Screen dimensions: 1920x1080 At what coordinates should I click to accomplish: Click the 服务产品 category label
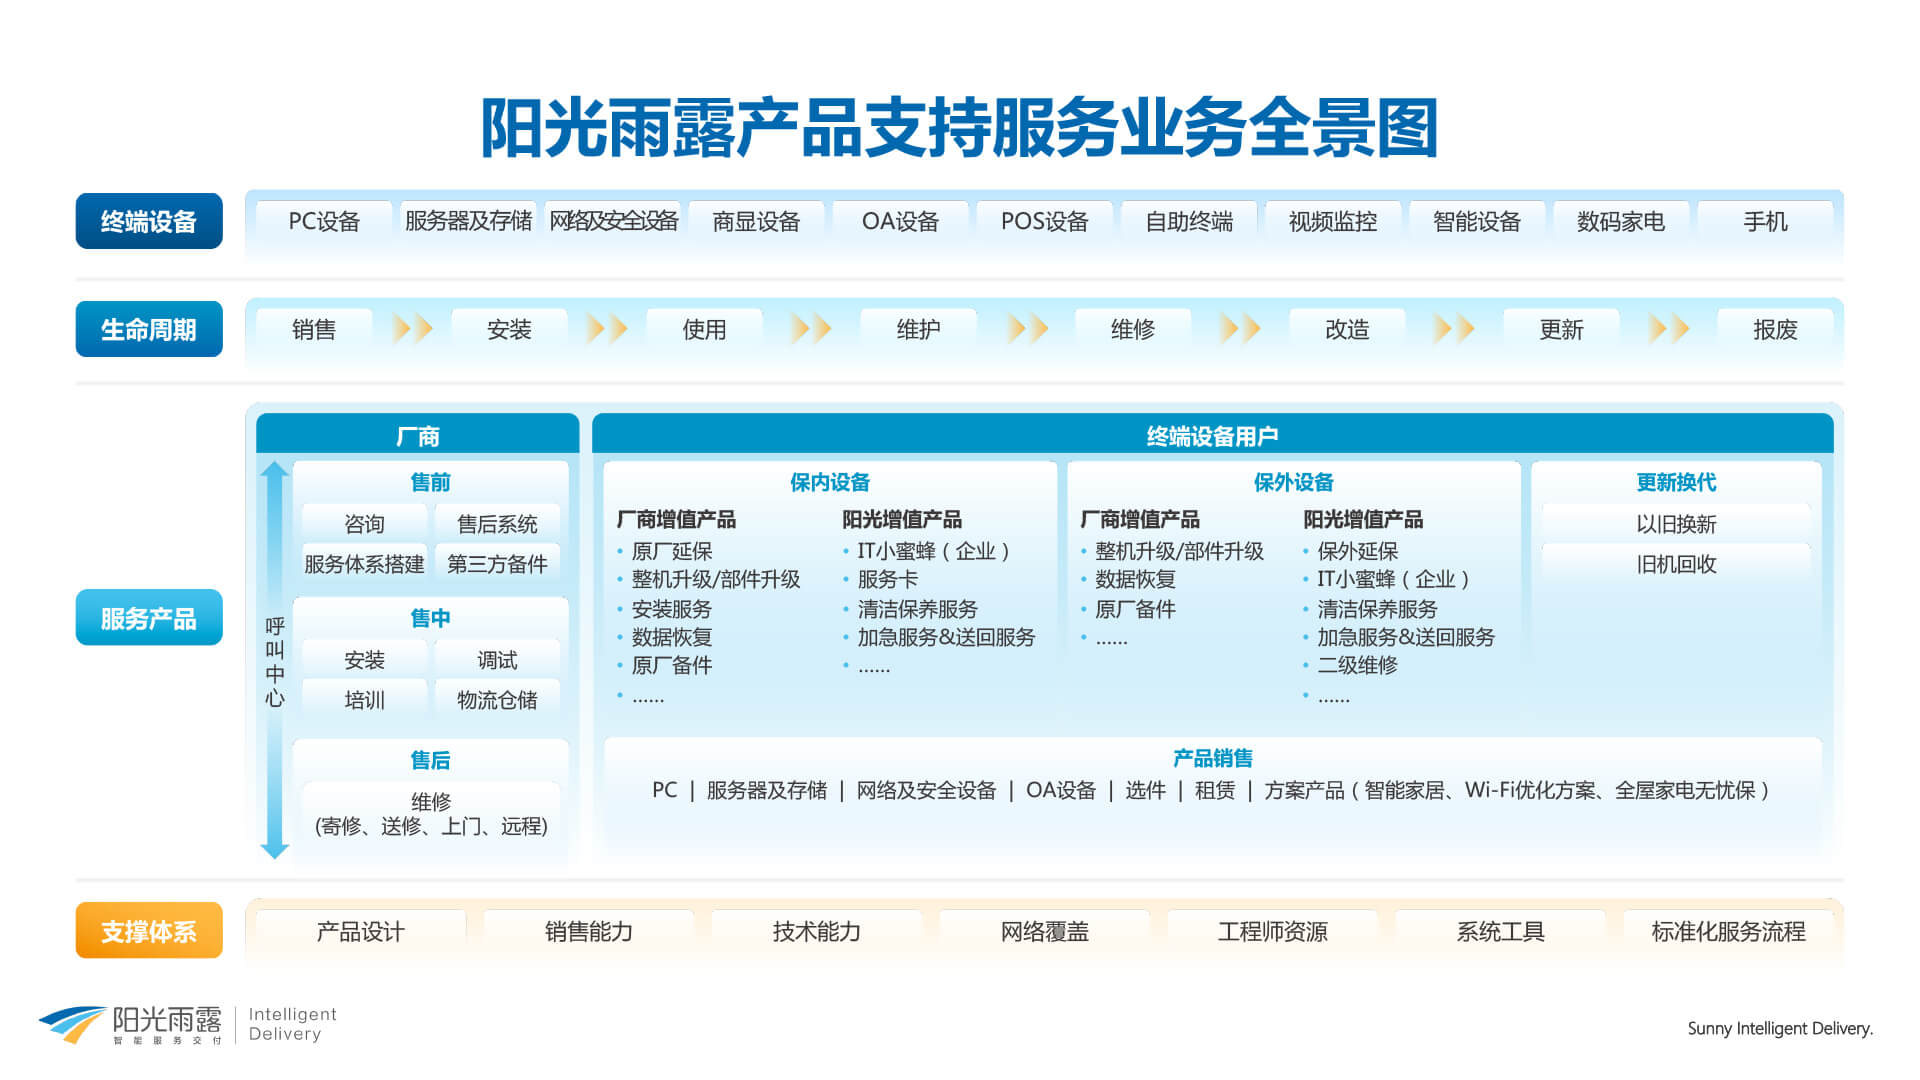coord(149,618)
